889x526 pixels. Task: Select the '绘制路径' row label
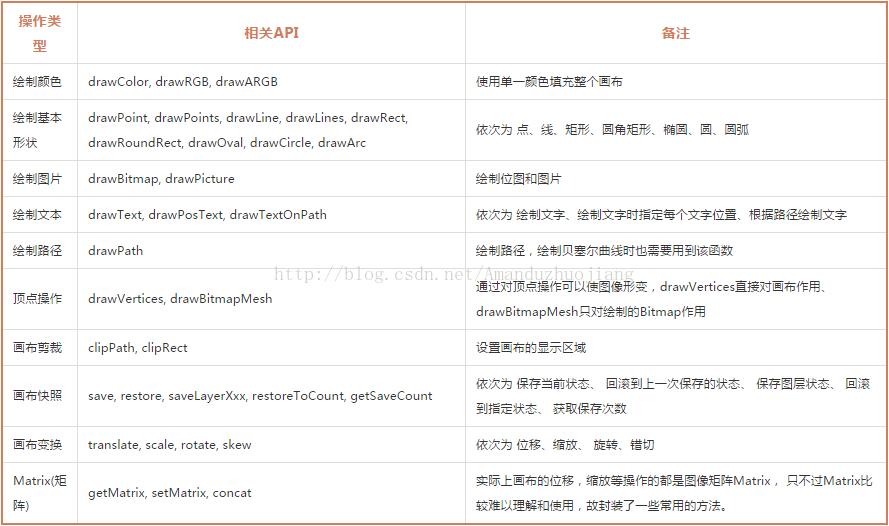click(37, 251)
